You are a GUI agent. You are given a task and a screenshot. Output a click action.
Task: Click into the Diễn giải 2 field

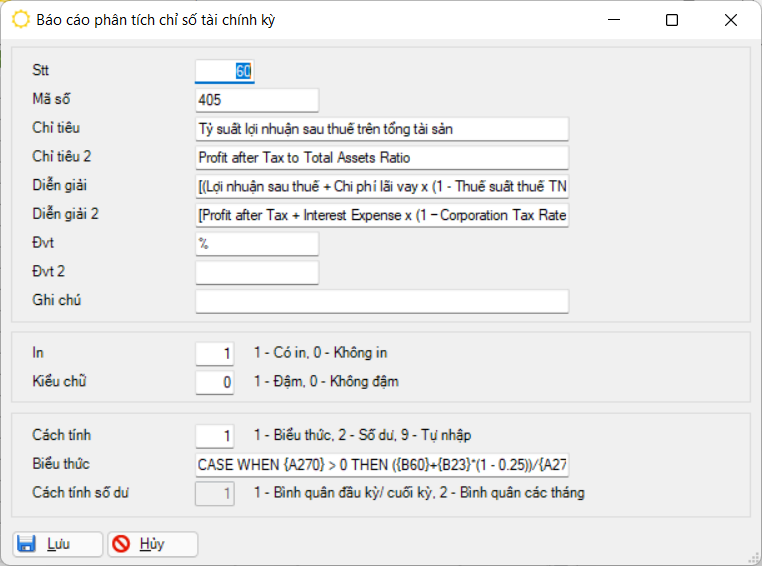click(x=382, y=216)
